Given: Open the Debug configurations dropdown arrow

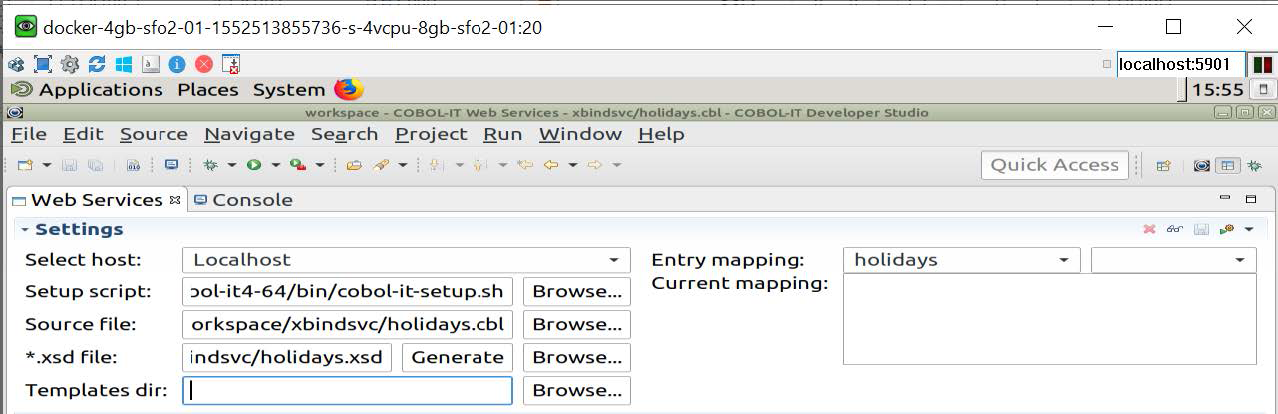Looking at the screenshot, I should (231, 165).
